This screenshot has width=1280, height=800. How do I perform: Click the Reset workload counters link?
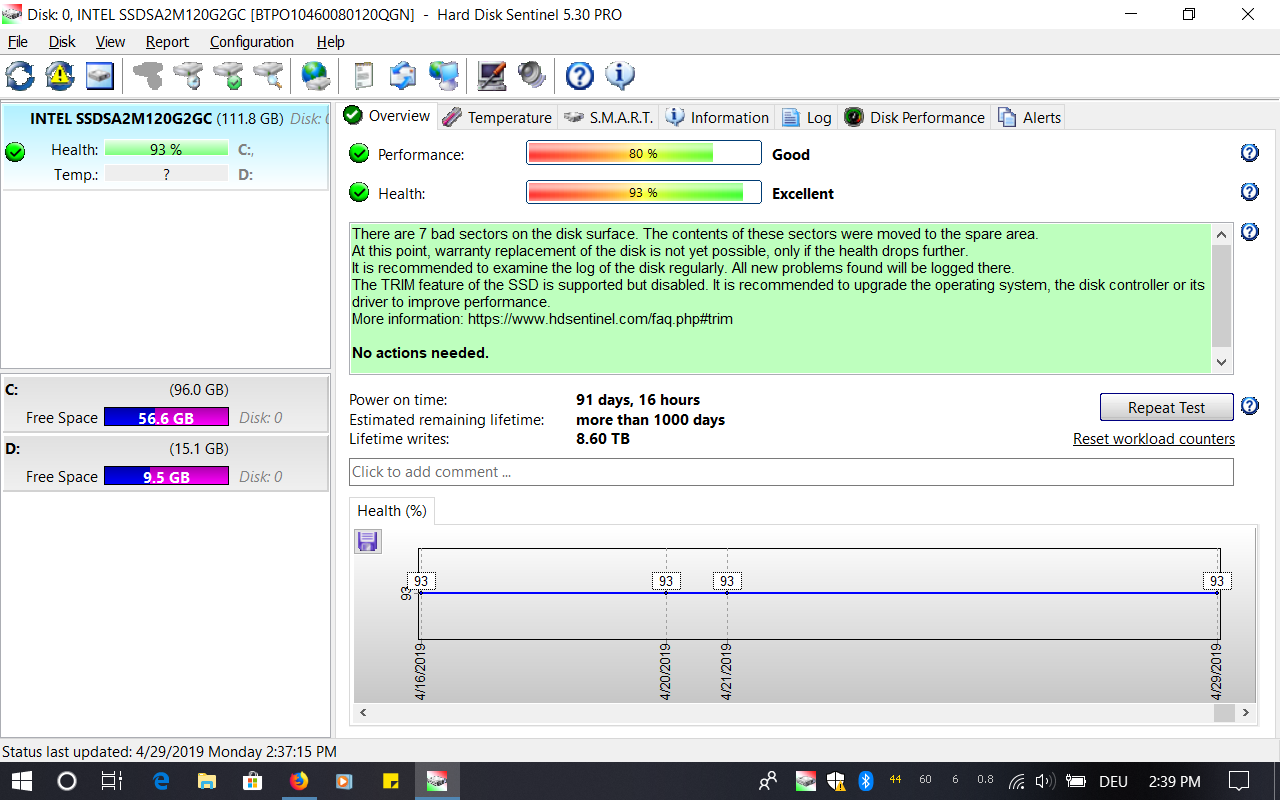pyautogui.click(x=1154, y=439)
